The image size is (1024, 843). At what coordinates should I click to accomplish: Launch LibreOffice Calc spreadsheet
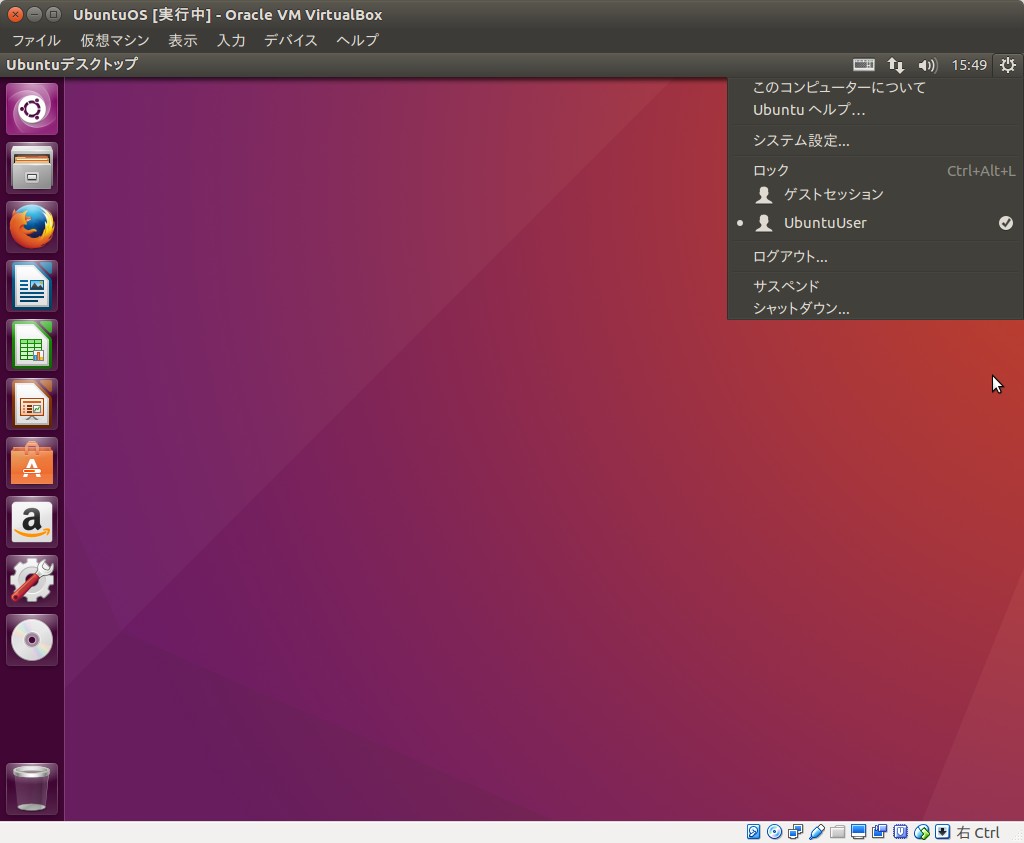tap(32, 345)
